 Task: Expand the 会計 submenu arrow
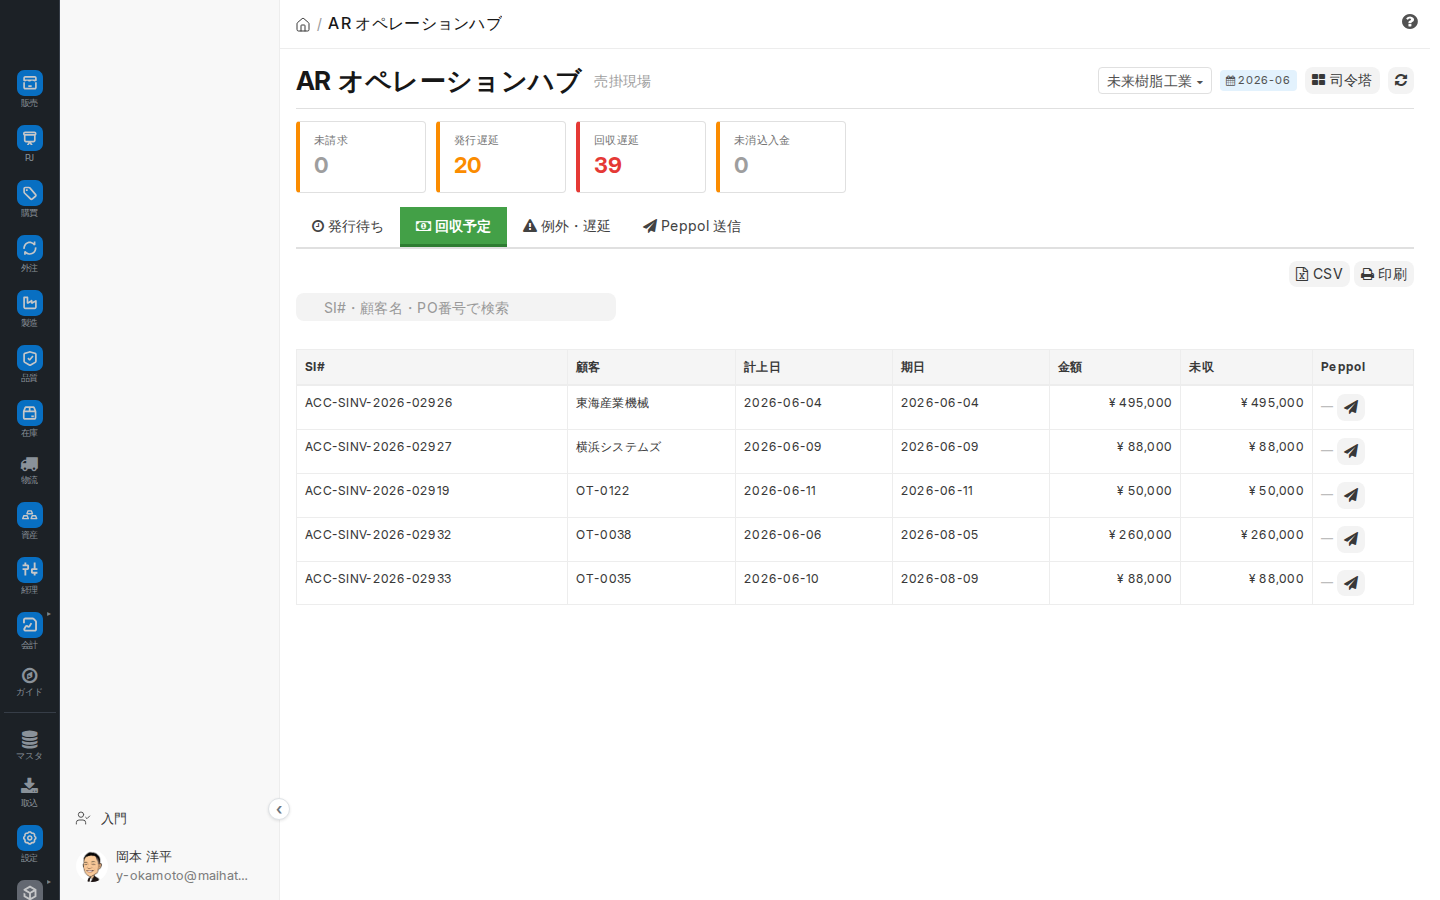pos(48,614)
